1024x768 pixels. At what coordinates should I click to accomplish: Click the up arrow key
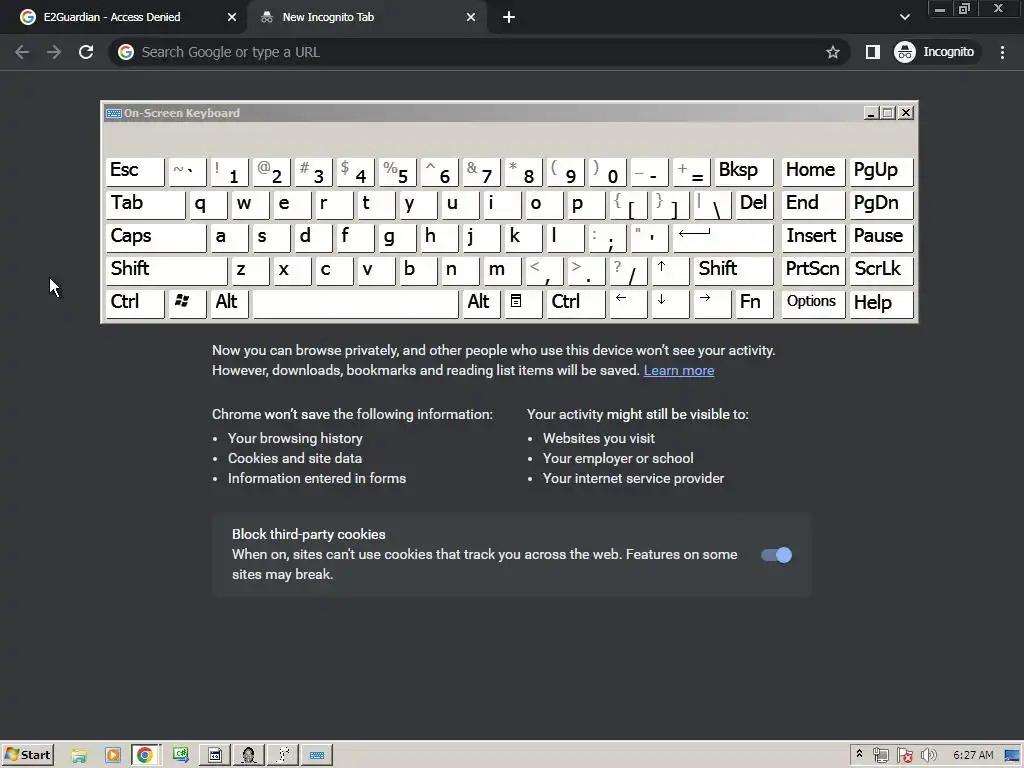point(670,270)
